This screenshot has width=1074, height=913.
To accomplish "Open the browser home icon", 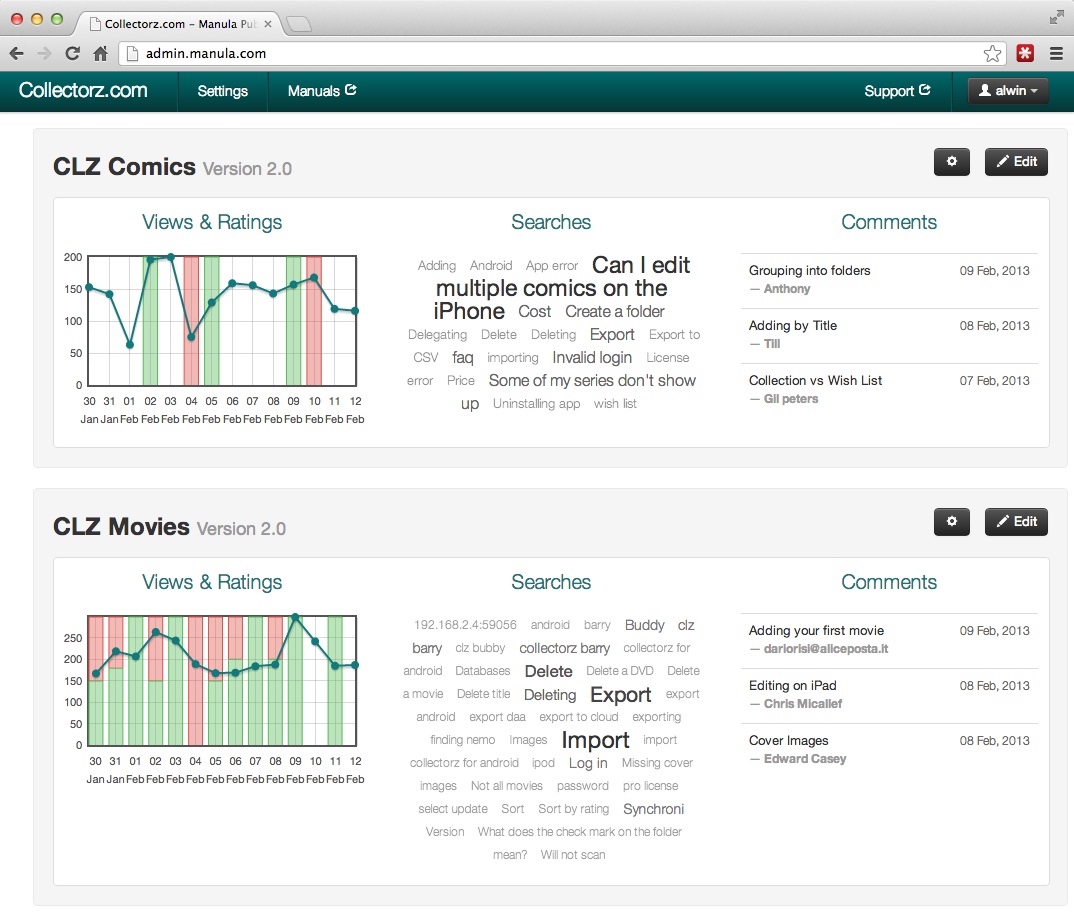I will click(100, 53).
